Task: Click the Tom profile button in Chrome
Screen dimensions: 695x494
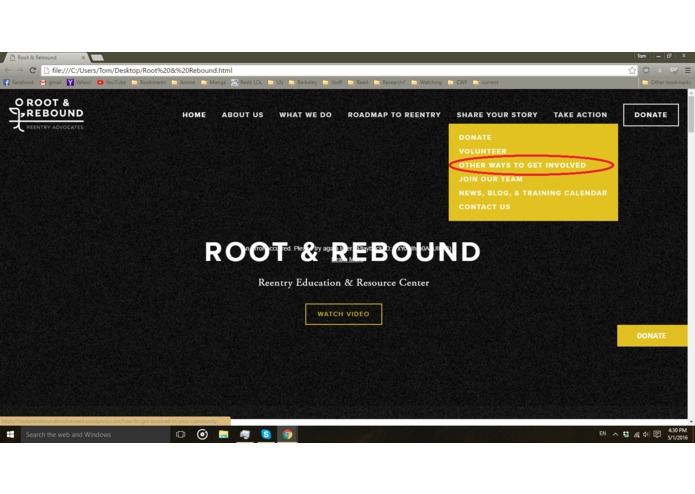Action: point(641,56)
